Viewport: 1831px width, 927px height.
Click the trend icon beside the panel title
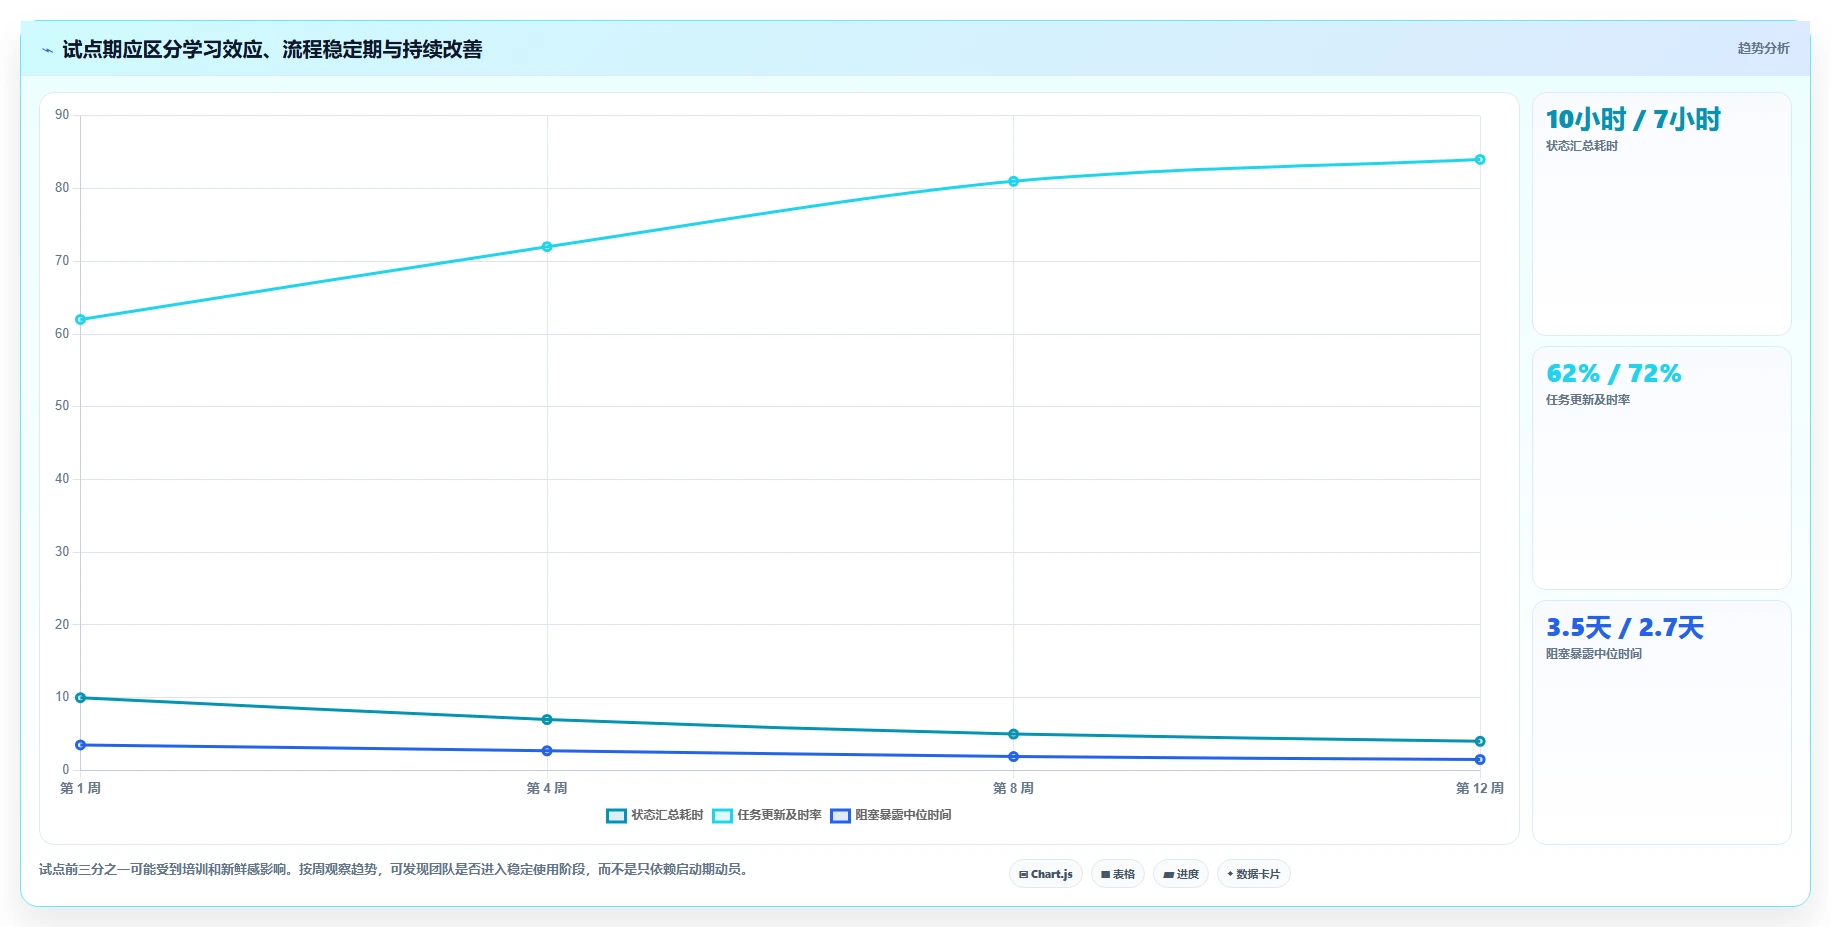(x=47, y=50)
